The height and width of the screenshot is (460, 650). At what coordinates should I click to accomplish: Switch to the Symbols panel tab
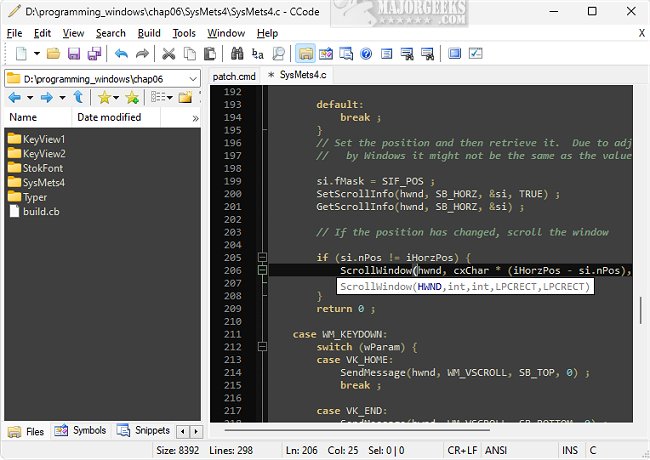pyautogui.click(x=81, y=431)
